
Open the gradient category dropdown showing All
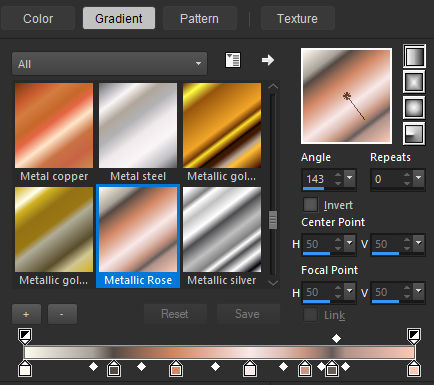[x=109, y=63]
